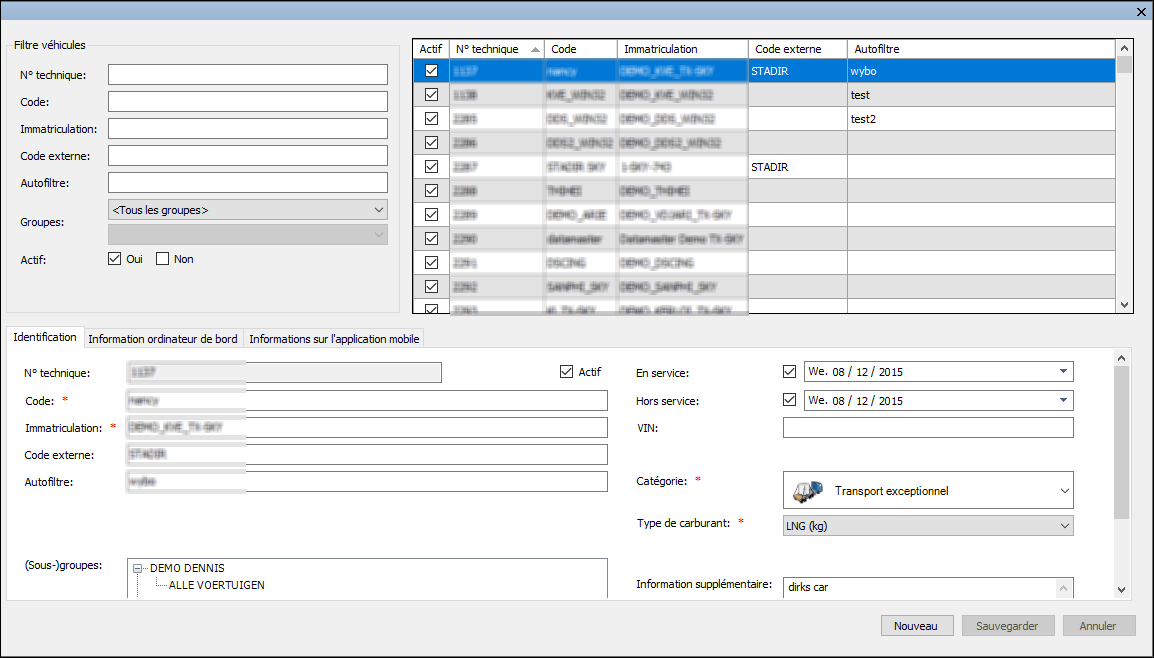
Task: Toggle the En service date checkbox
Action: point(790,372)
